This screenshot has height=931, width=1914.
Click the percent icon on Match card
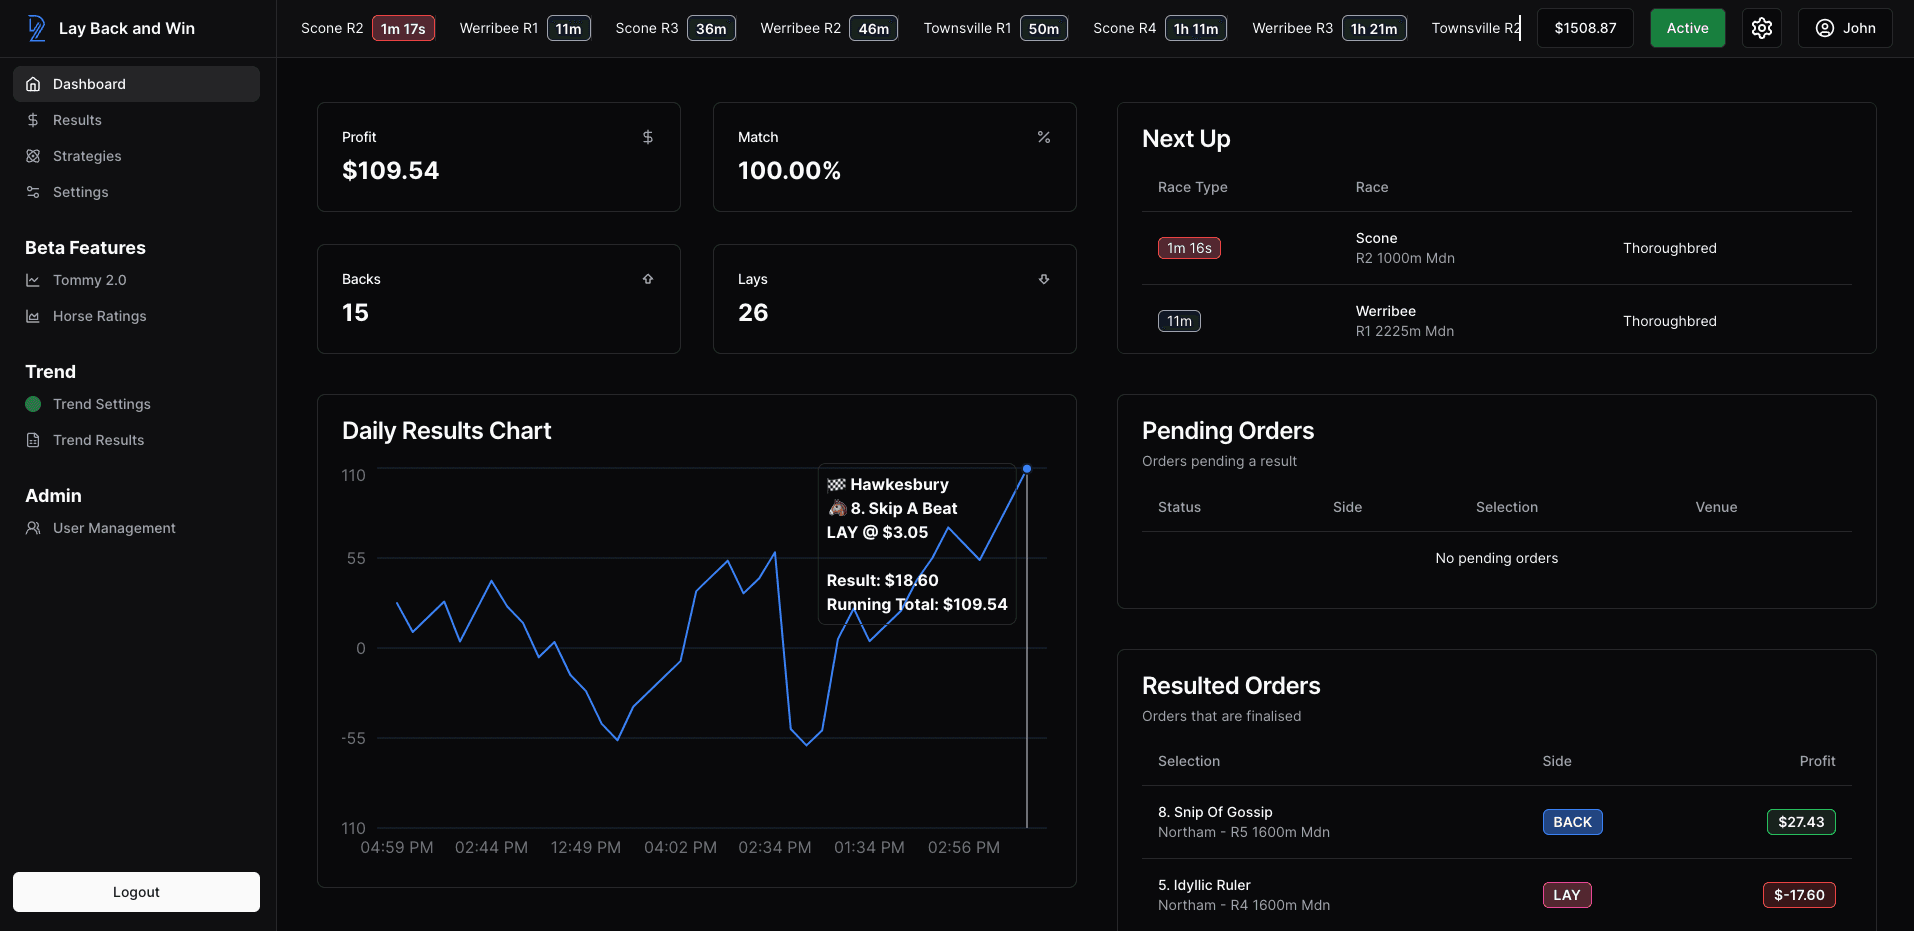(1043, 137)
